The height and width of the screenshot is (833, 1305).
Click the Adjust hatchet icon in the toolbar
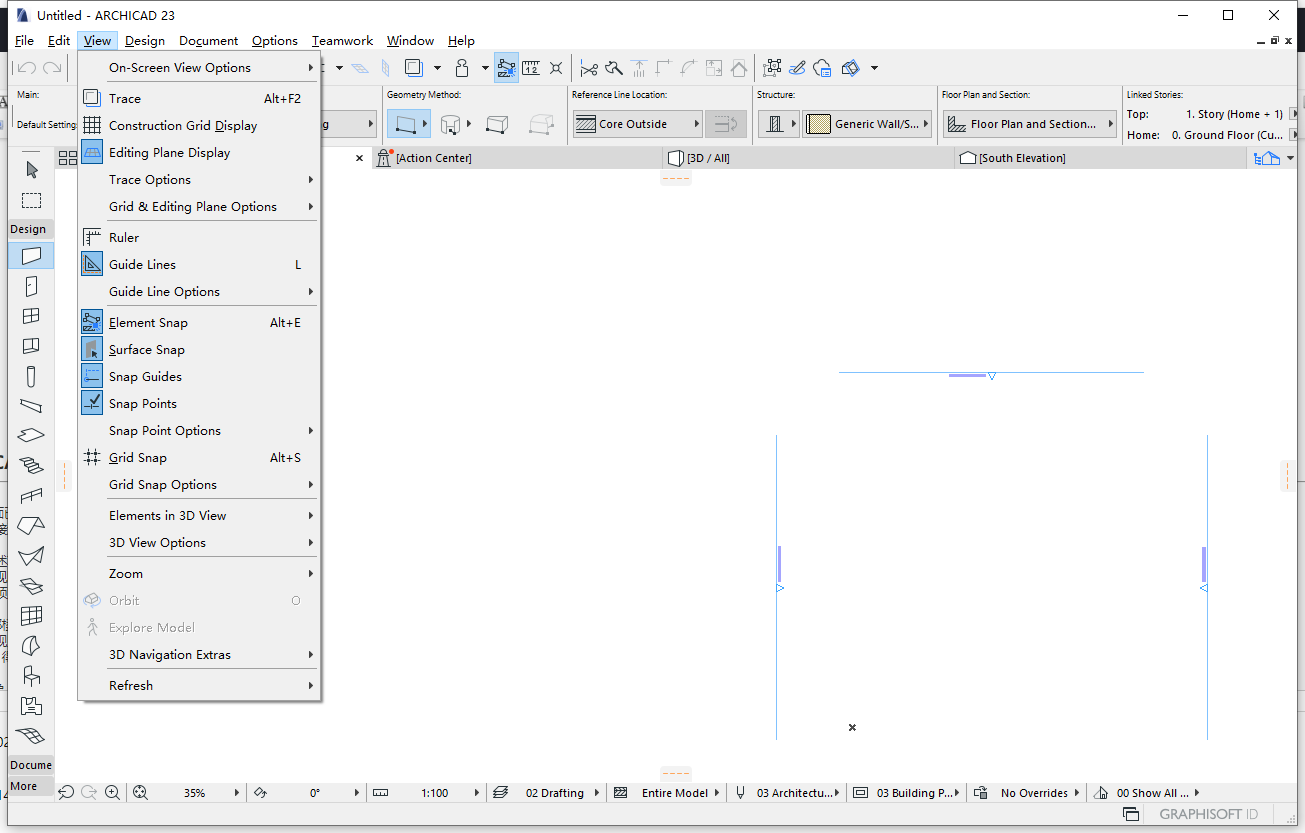coord(613,68)
